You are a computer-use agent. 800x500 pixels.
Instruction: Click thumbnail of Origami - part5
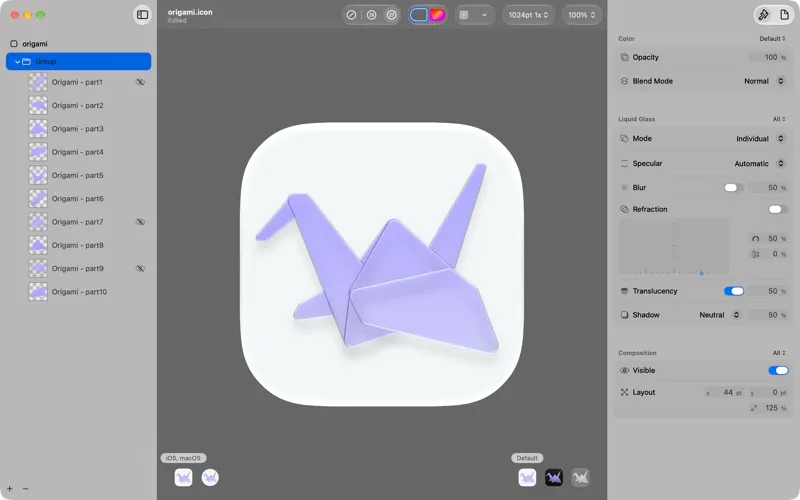pyautogui.click(x=38, y=175)
